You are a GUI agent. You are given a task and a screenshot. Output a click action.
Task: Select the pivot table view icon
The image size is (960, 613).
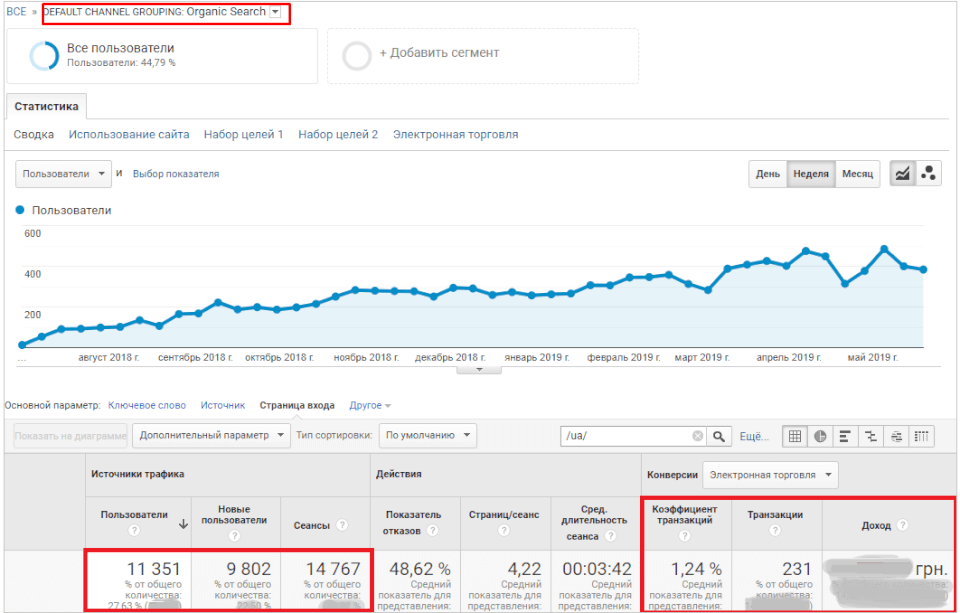(x=922, y=436)
